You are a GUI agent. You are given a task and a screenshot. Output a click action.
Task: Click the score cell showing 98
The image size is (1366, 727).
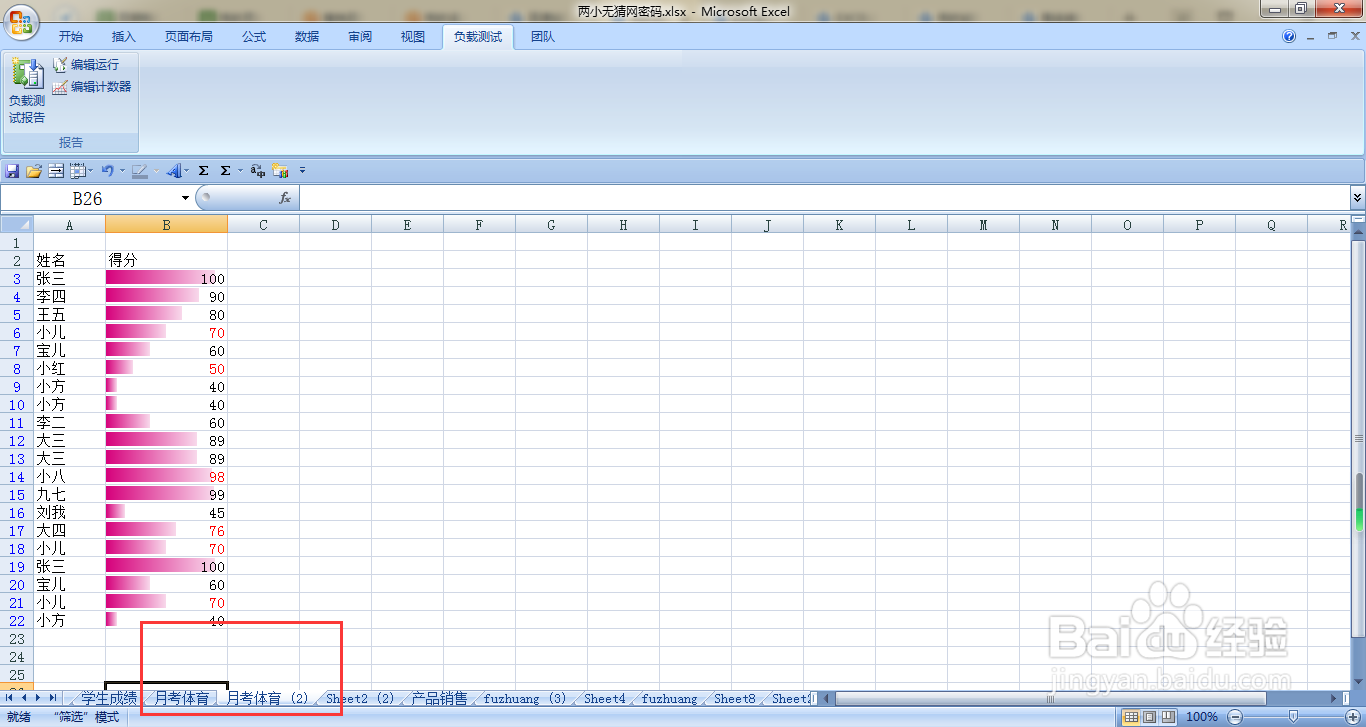(166, 477)
